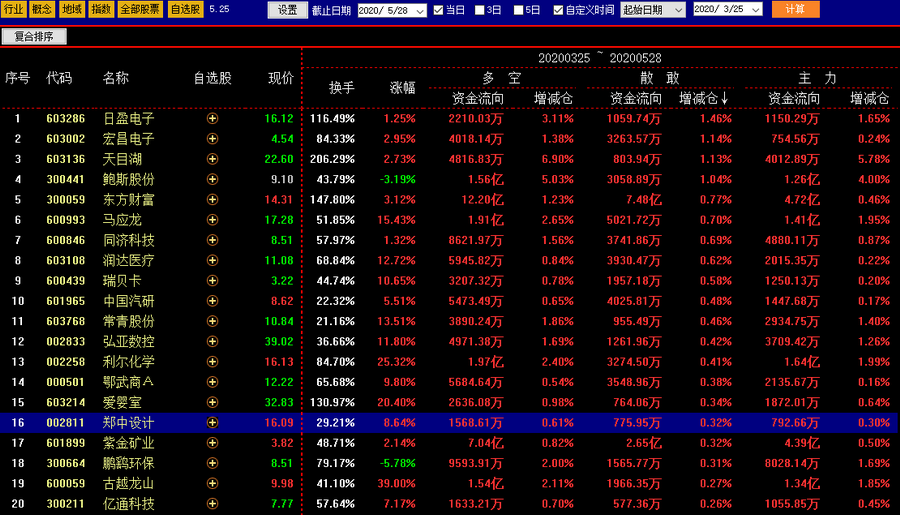The image size is (900, 515).
Task: Open the 复合排序 button
Action: pyautogui.click(x=34, y=36)
